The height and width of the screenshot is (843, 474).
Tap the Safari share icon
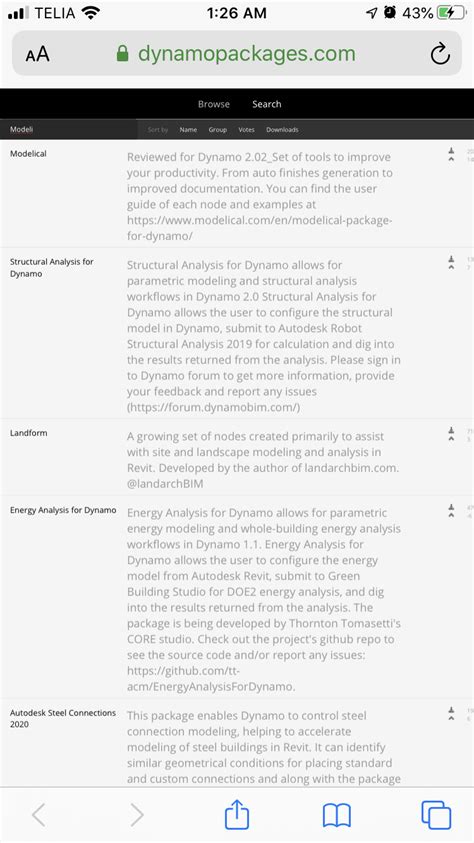(x=237, y=815)
